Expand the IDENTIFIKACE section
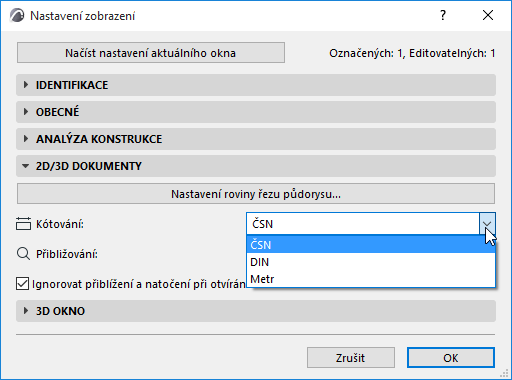This screenshot has height=380, width=512. pyautogui.click(x=256, y=85)
